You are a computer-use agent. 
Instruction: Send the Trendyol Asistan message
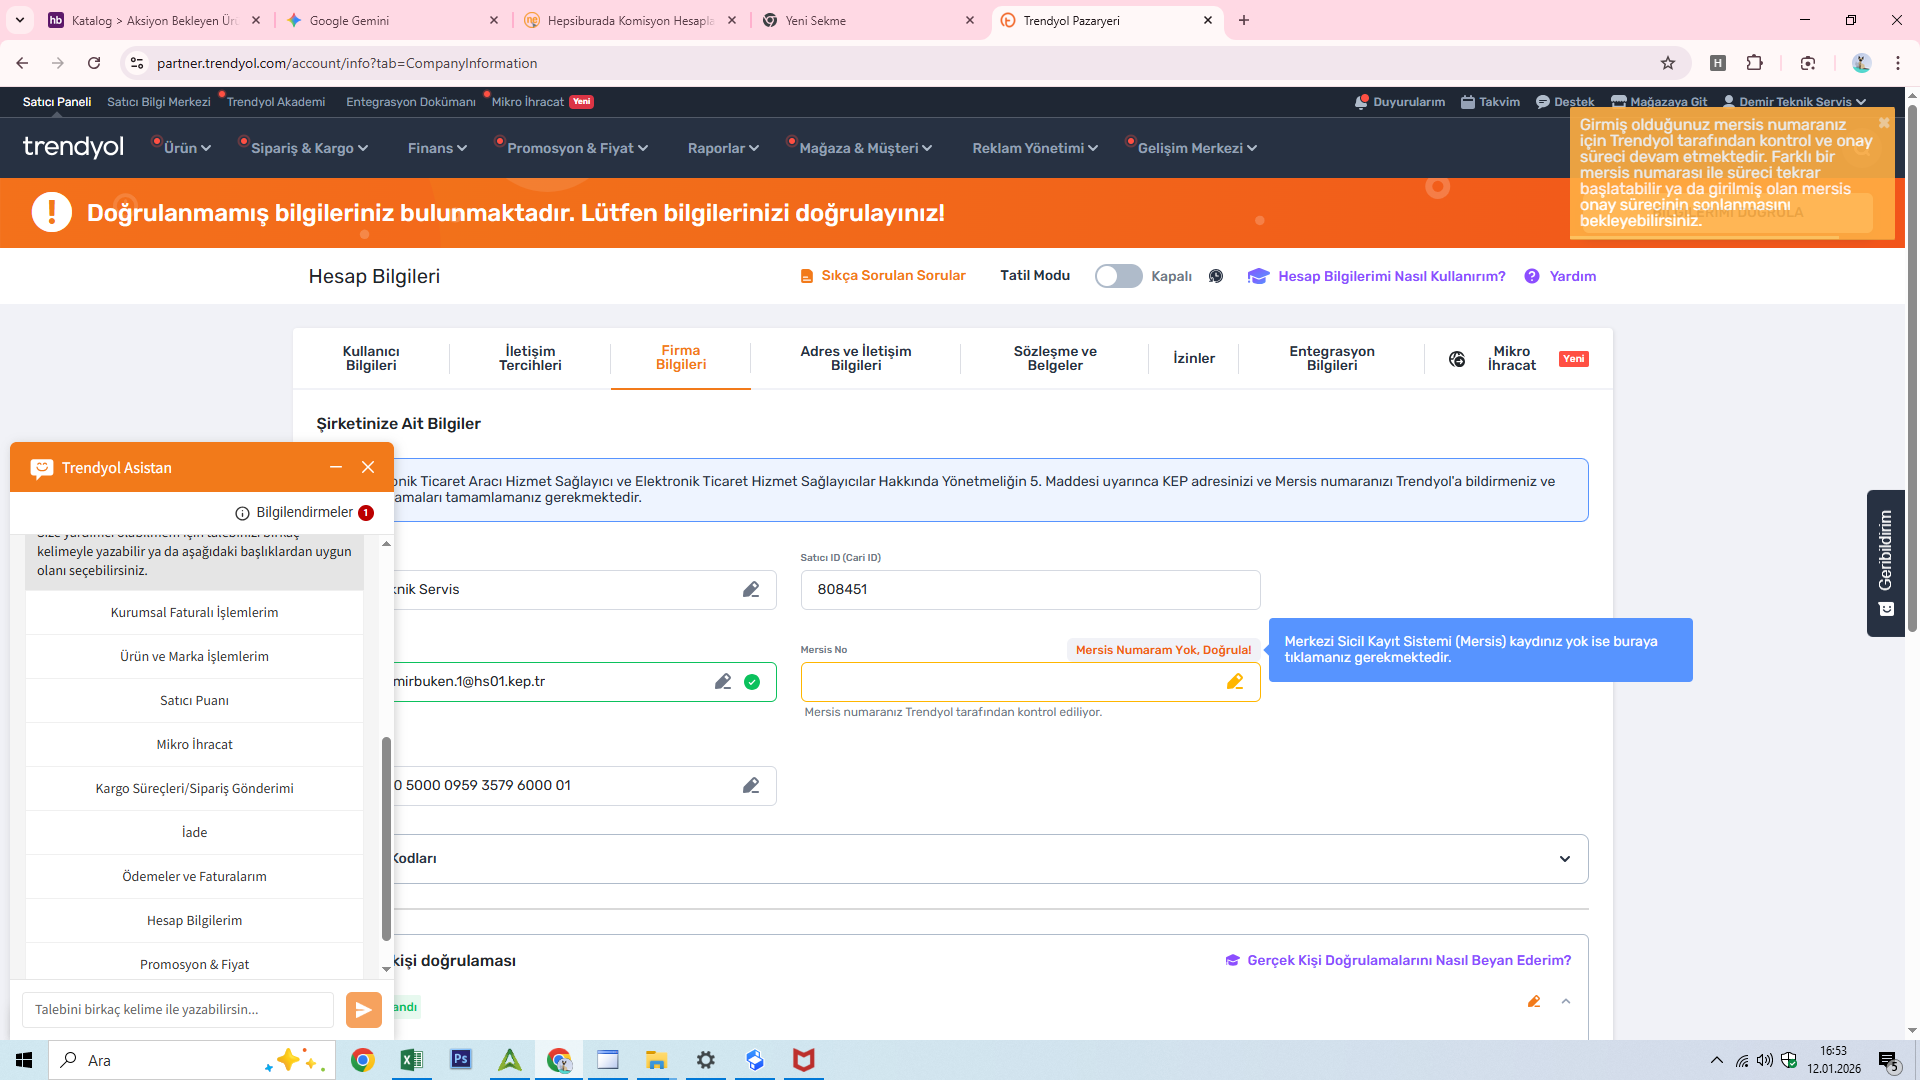364,1010
